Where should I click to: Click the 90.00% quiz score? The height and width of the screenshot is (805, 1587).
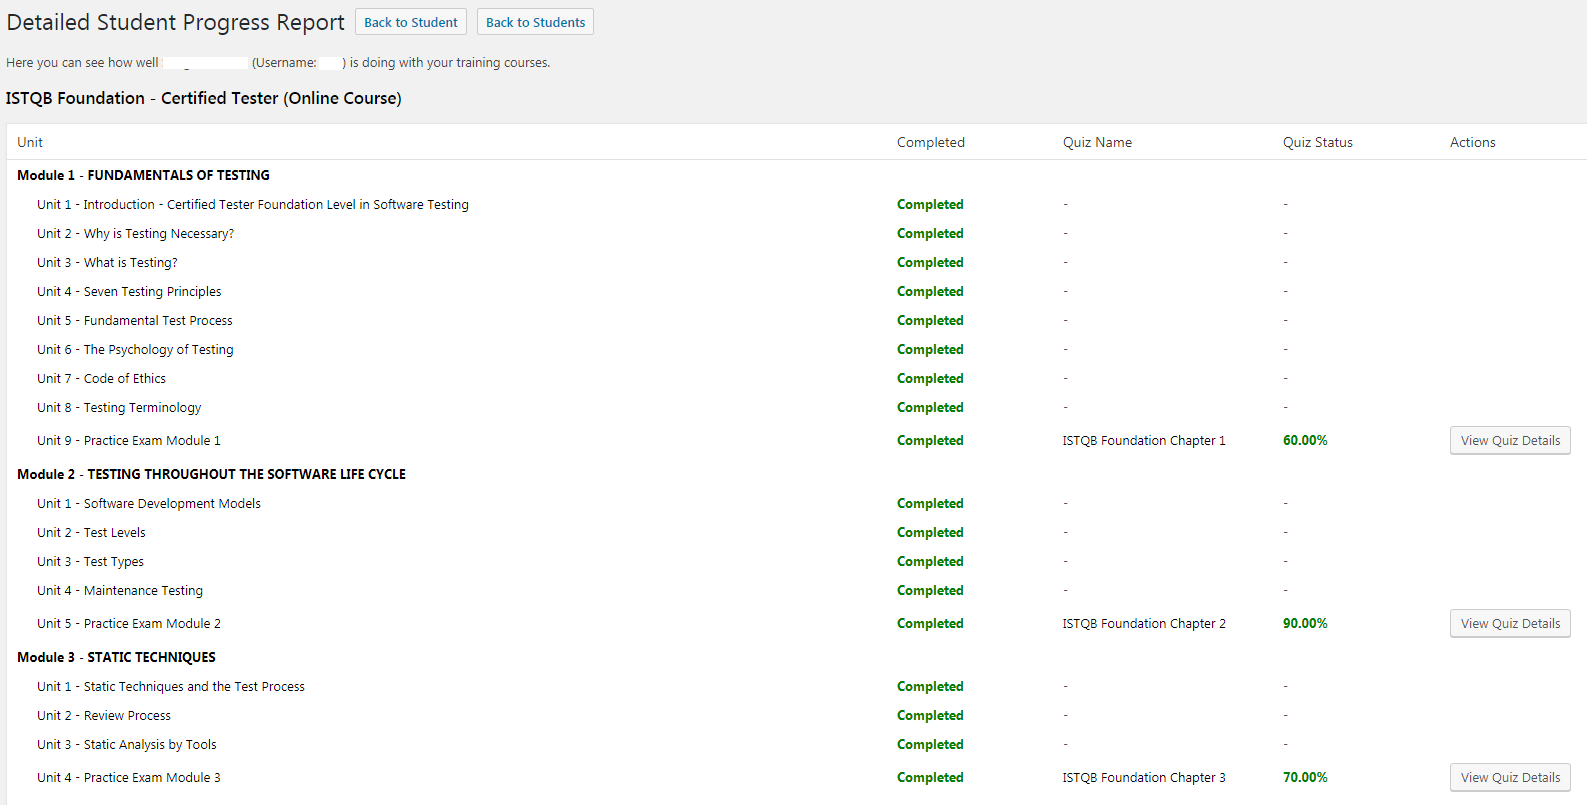pyautogui.click(x=1305, y=623)
